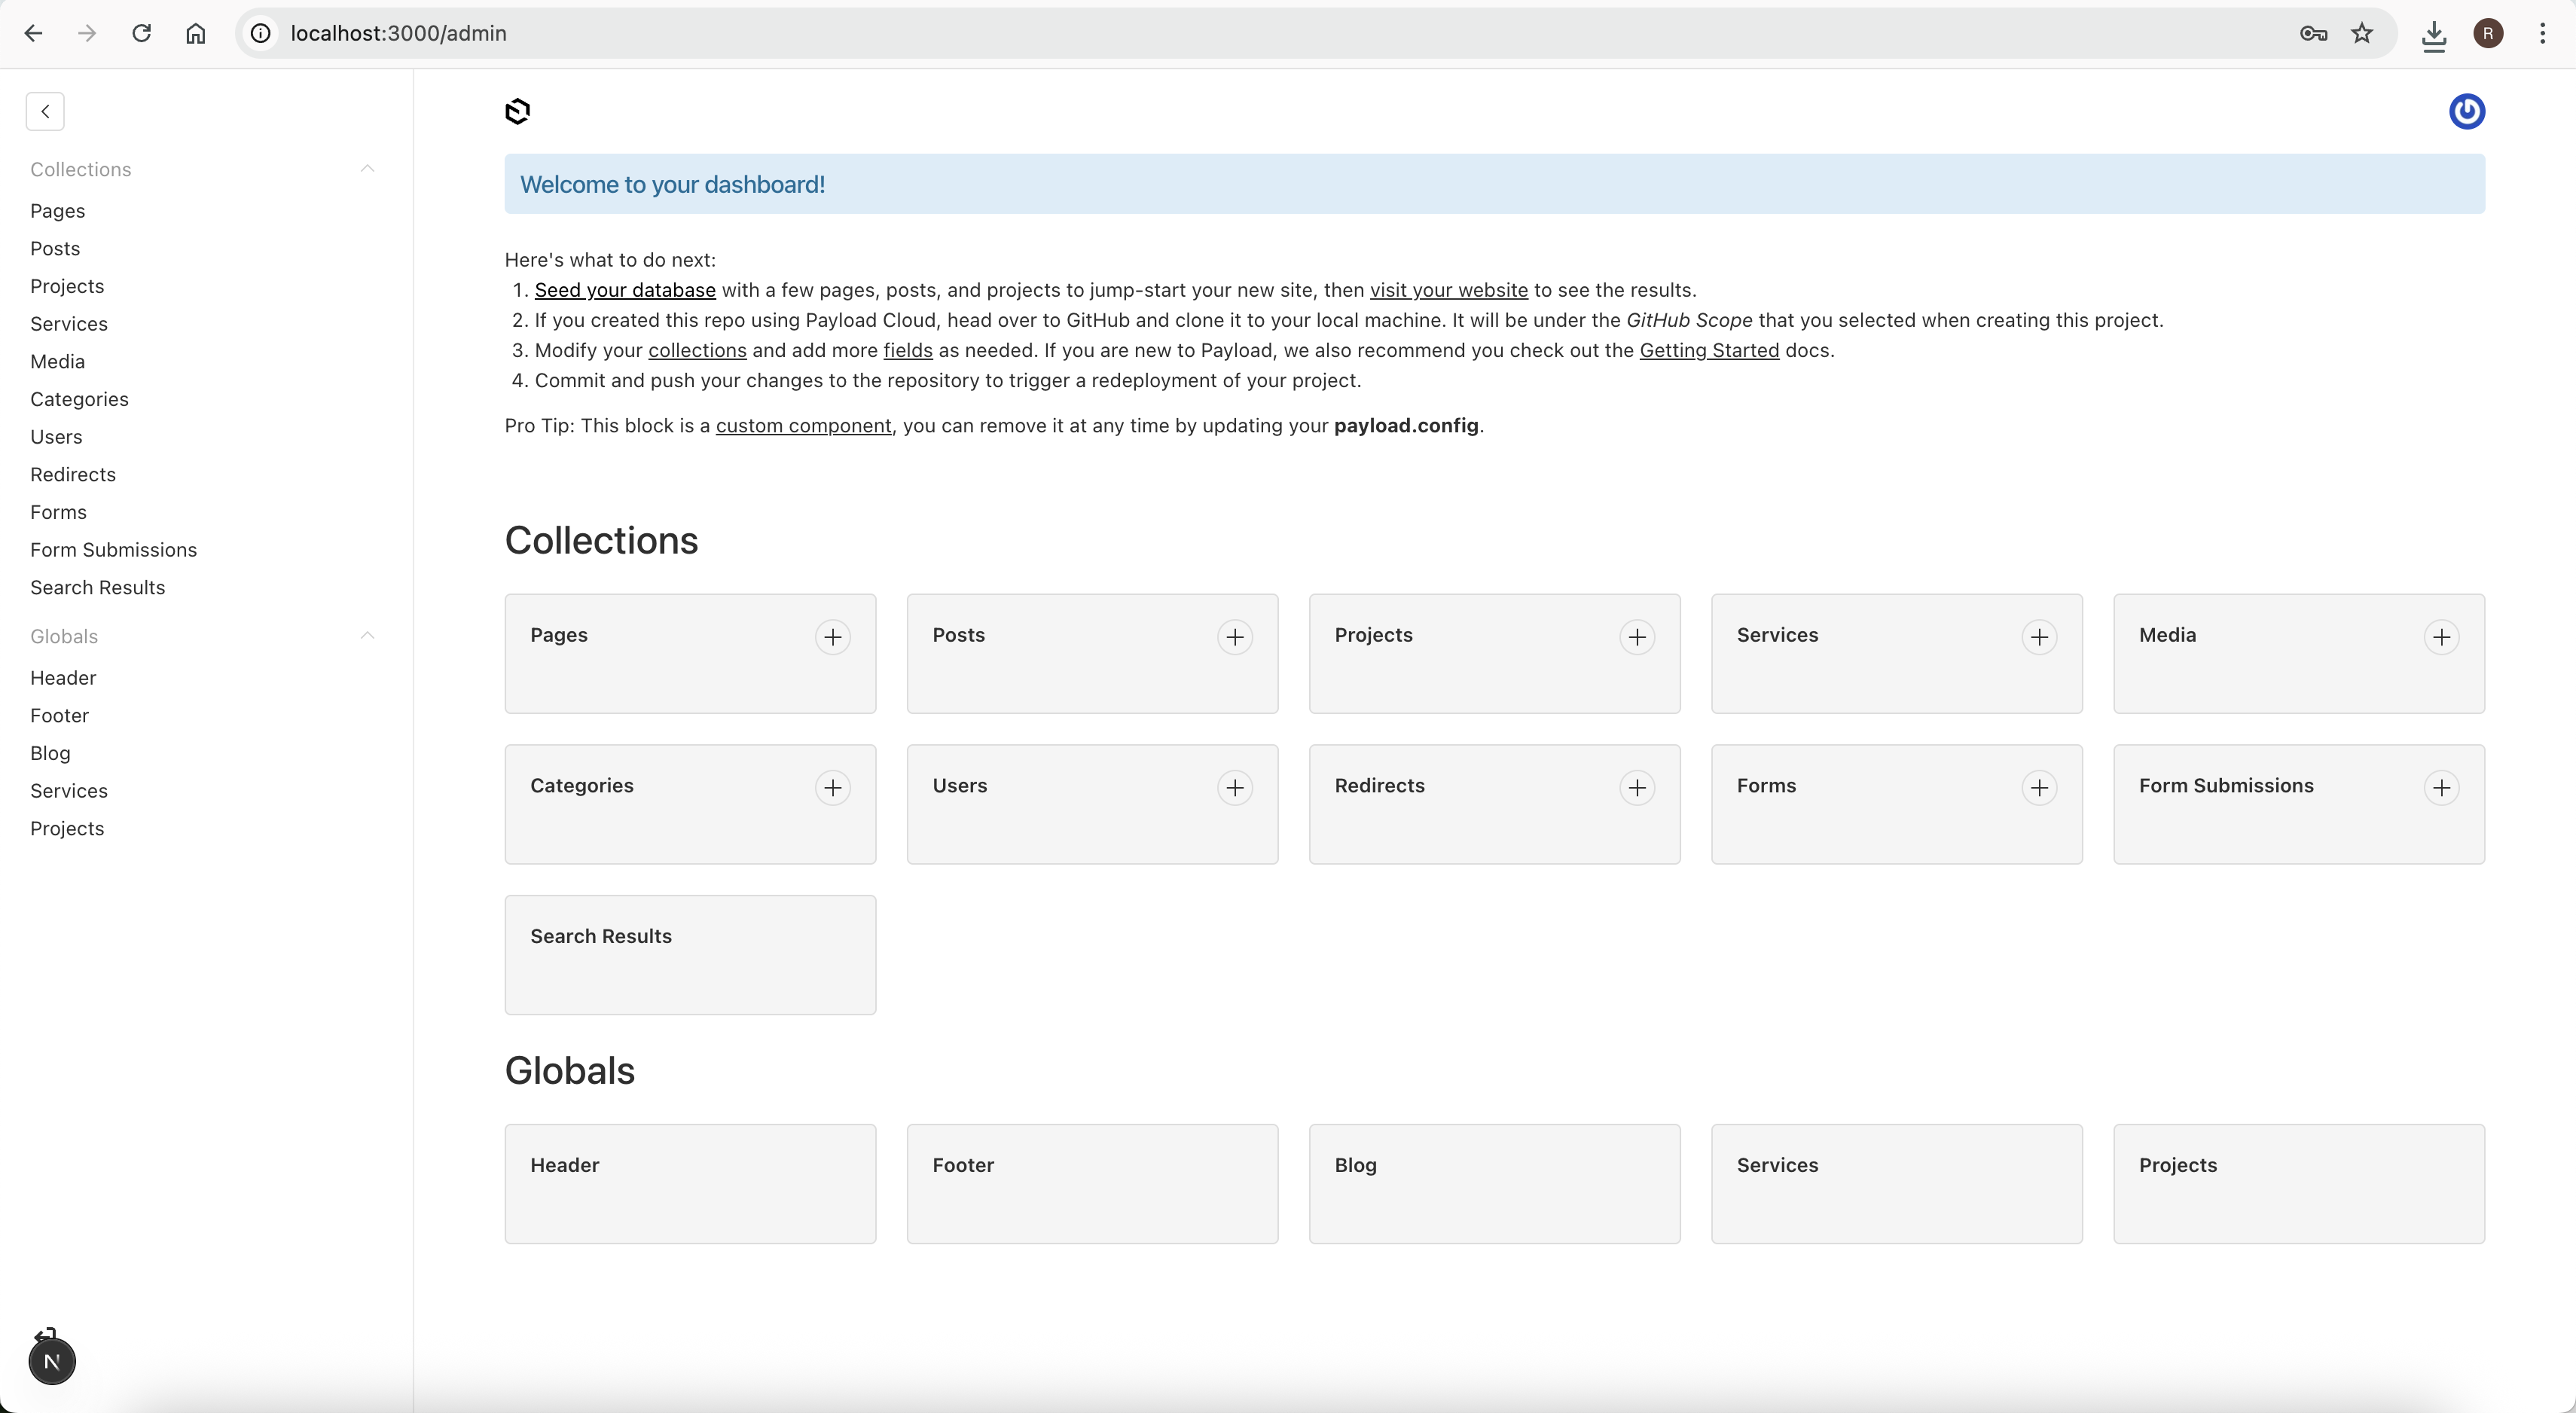The width and height of the screenshot is (2576, 1413).
Task: Click the Next.js dev tools badge
Action: pos(52,1360)
